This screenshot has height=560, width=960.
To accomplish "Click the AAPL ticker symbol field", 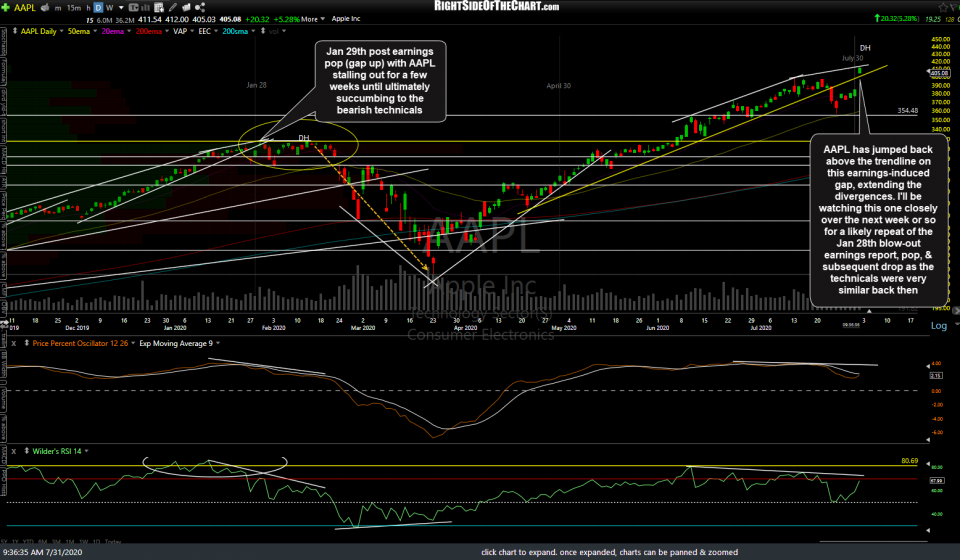I will coord(24,8).
